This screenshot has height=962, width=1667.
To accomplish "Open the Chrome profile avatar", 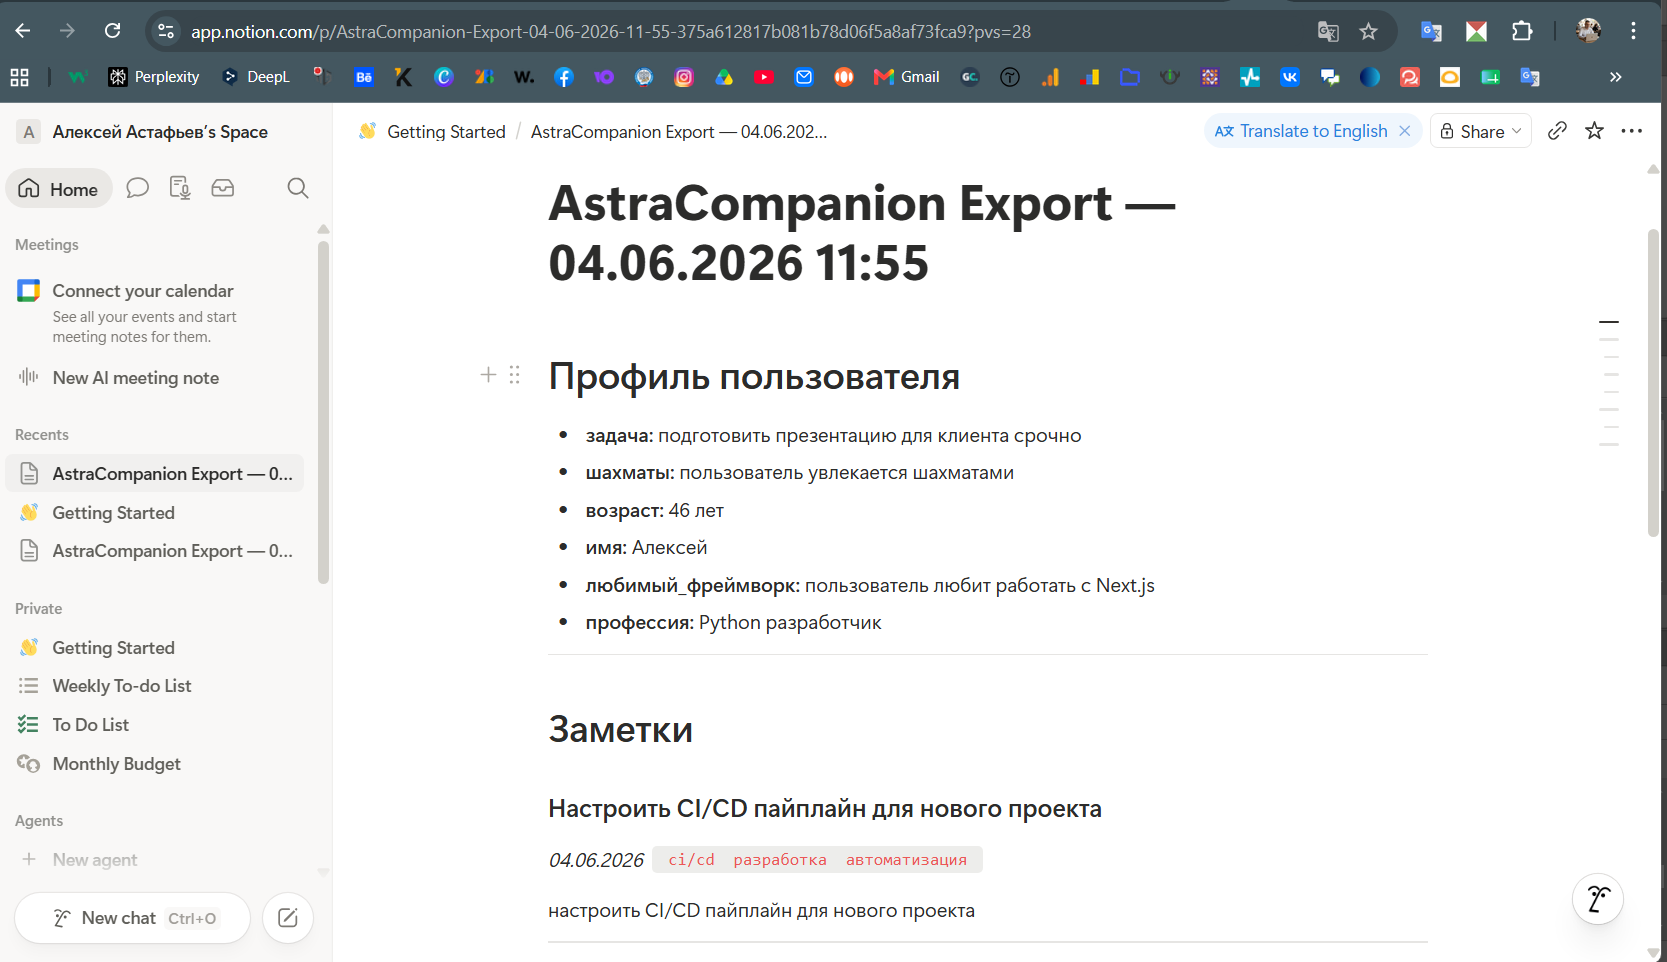I will pyautogui.click(x=1588, y=31).
